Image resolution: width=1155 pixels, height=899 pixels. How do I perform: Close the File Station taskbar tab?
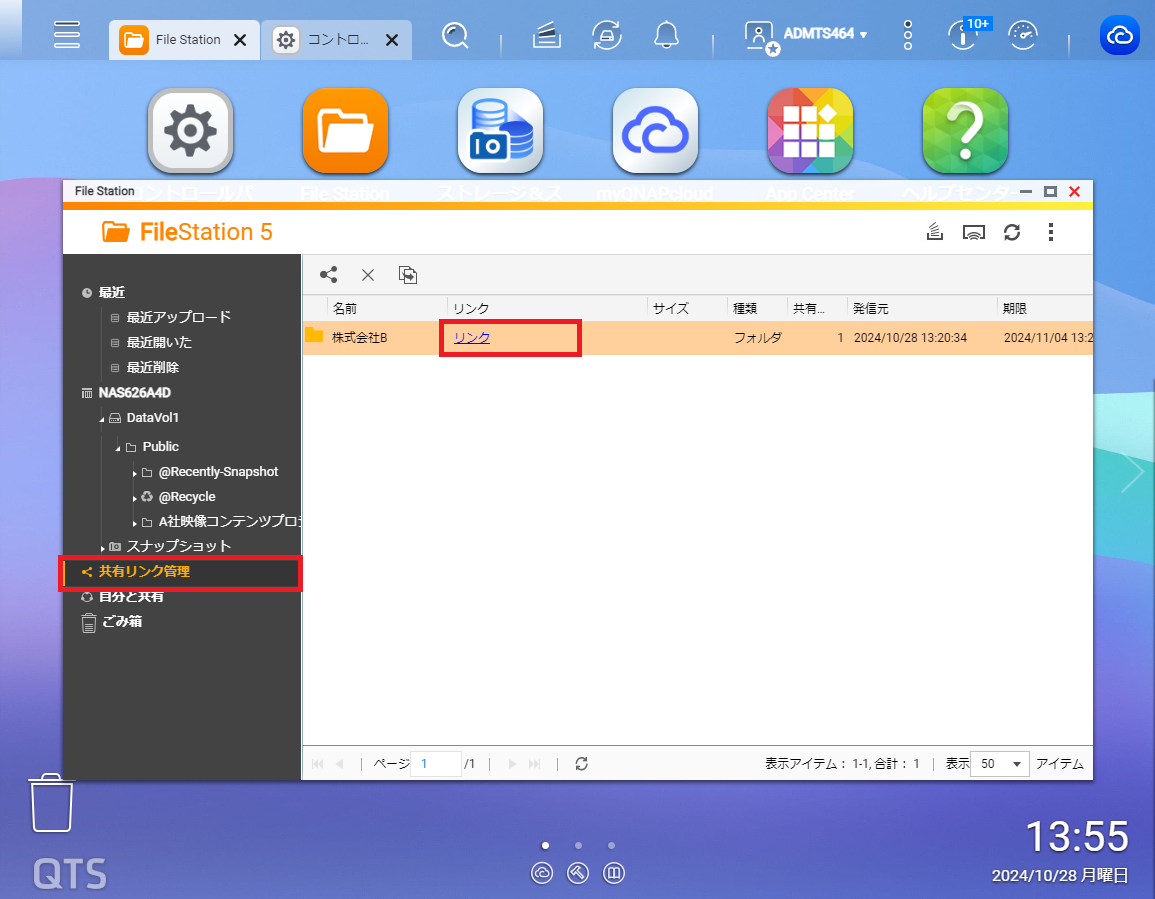pyautogui.click(x=240, y=40)
